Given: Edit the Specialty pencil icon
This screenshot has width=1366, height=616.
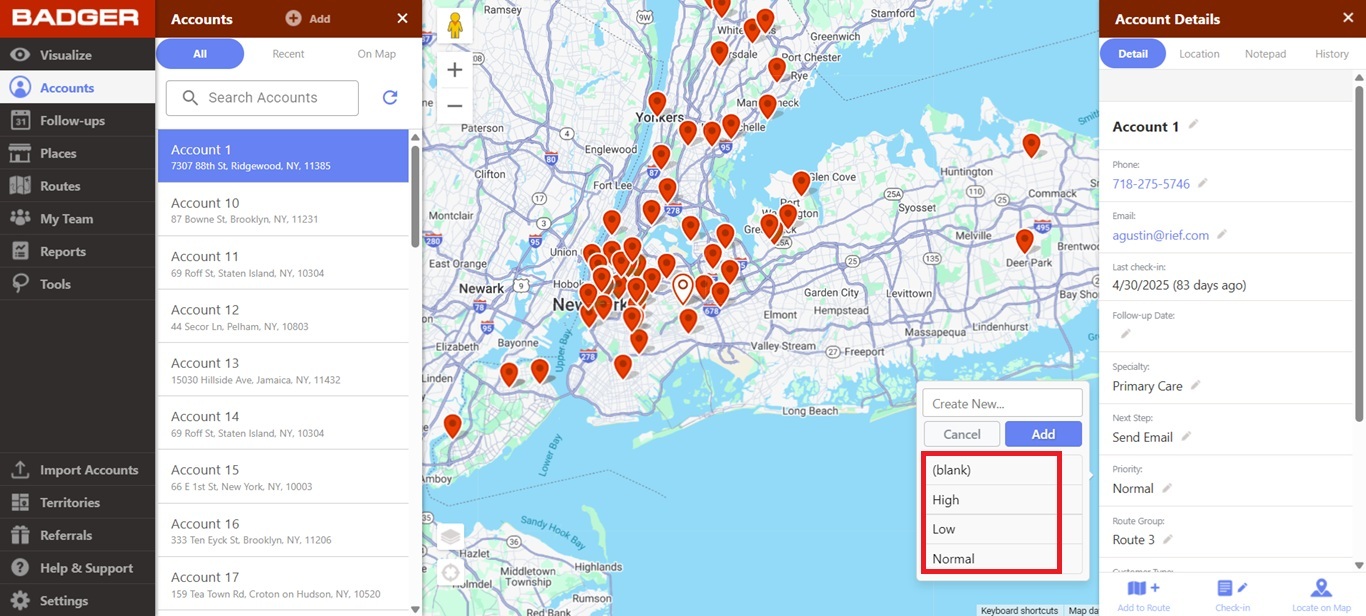Looking at the screenshot, I should coord(1195,385).
